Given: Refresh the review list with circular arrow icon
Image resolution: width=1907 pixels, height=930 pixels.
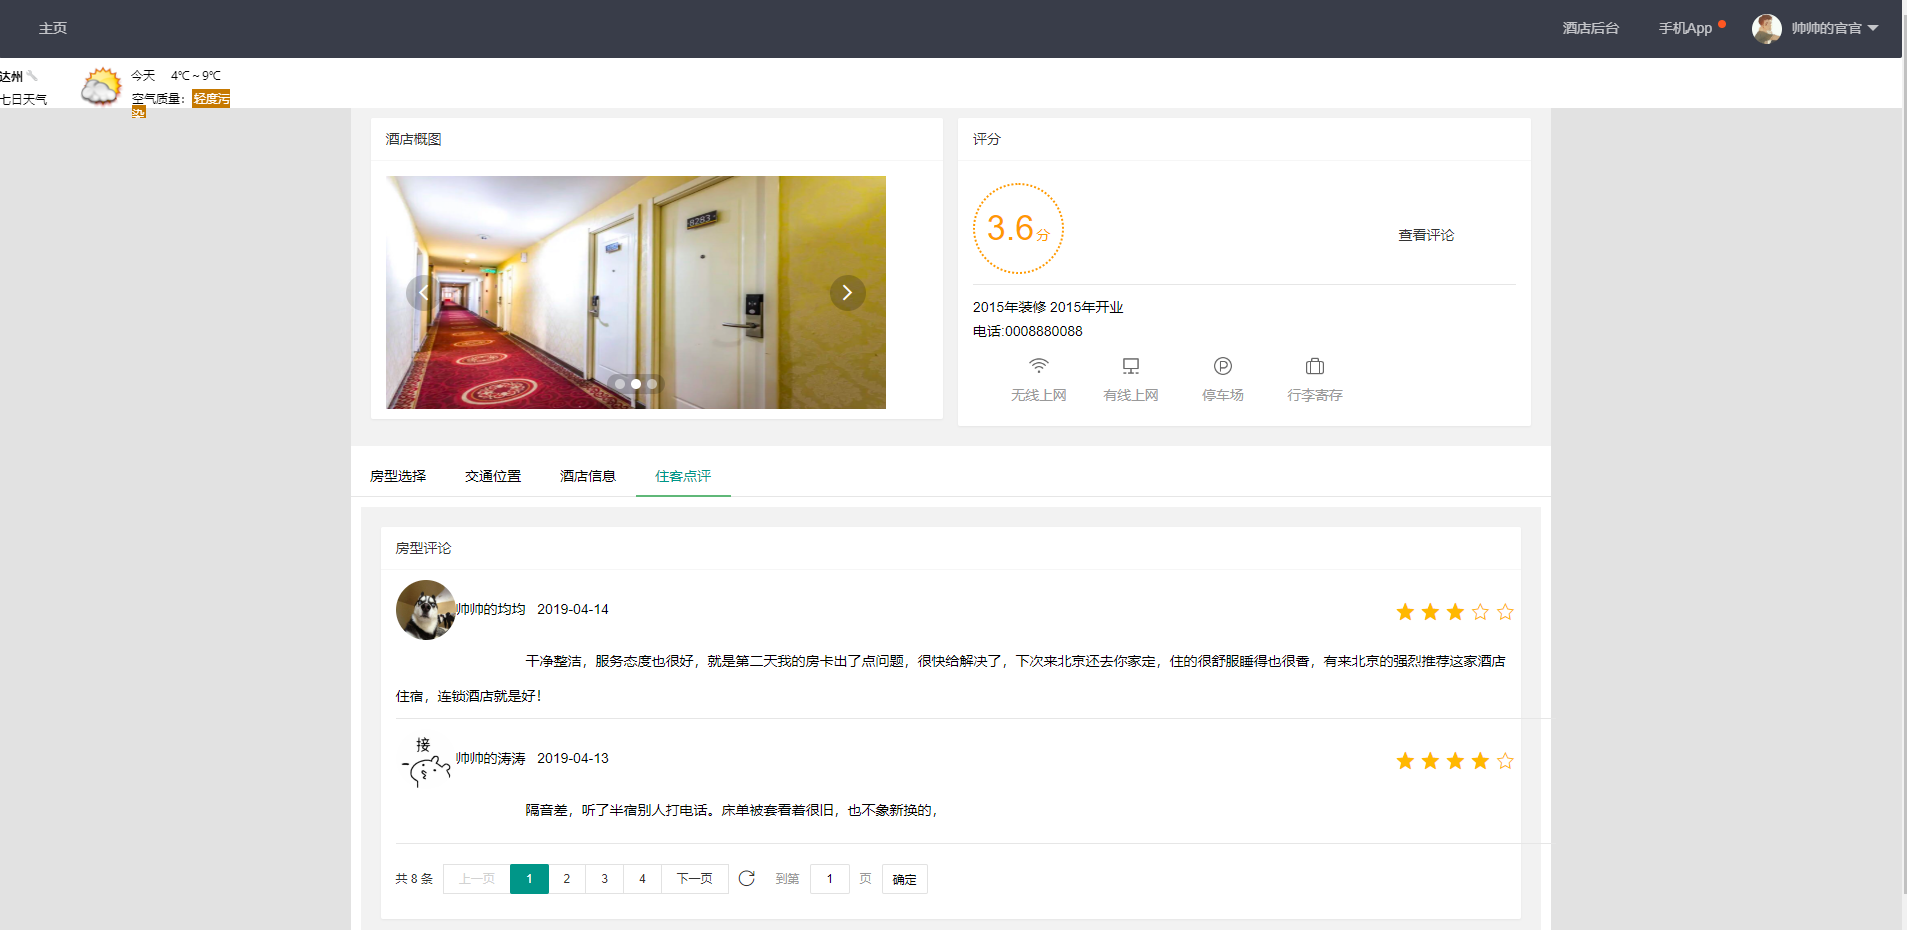Looking at the screenshot, I should pos(747,878).
